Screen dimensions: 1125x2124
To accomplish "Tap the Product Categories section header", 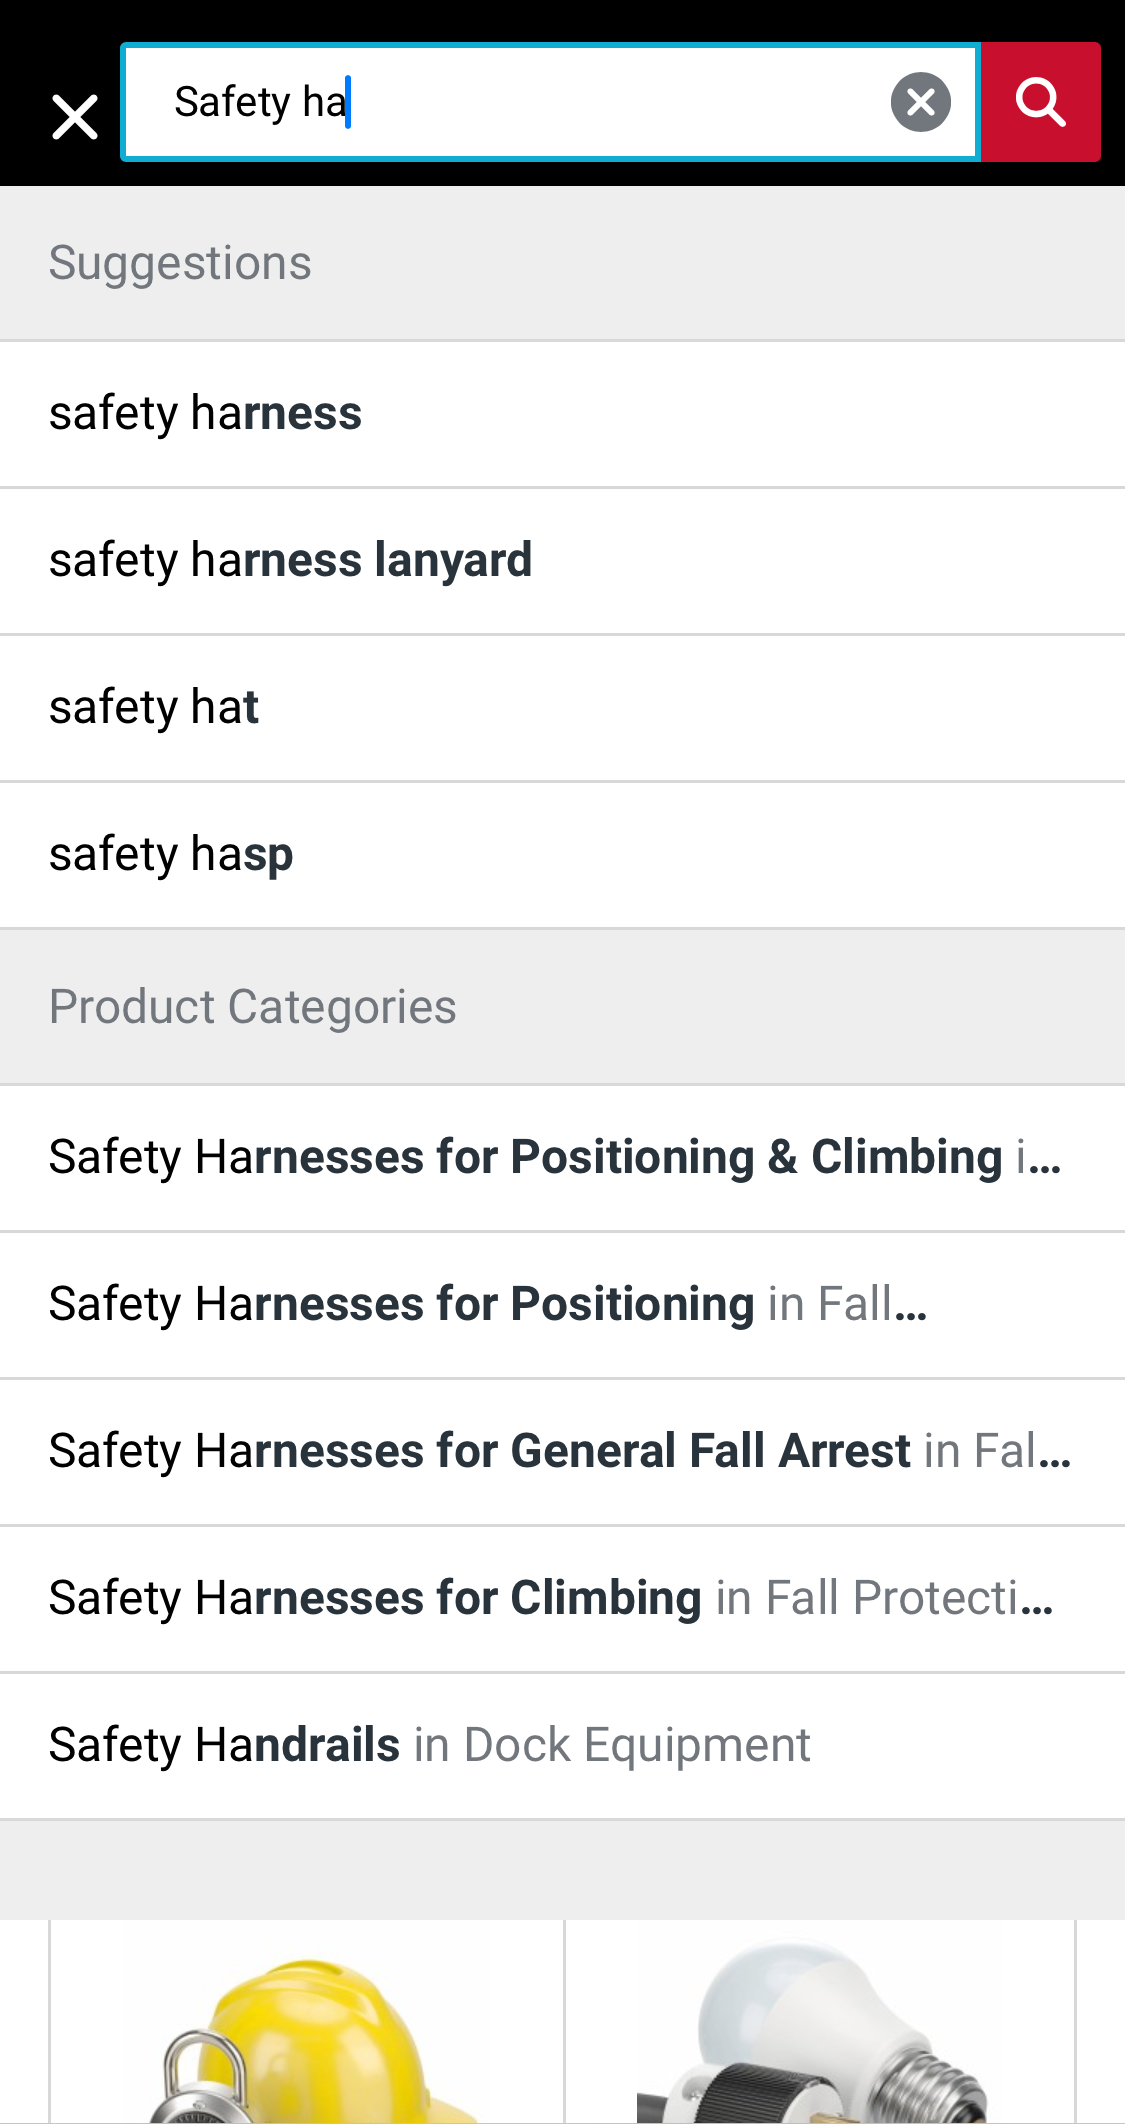I will 253,1006.
